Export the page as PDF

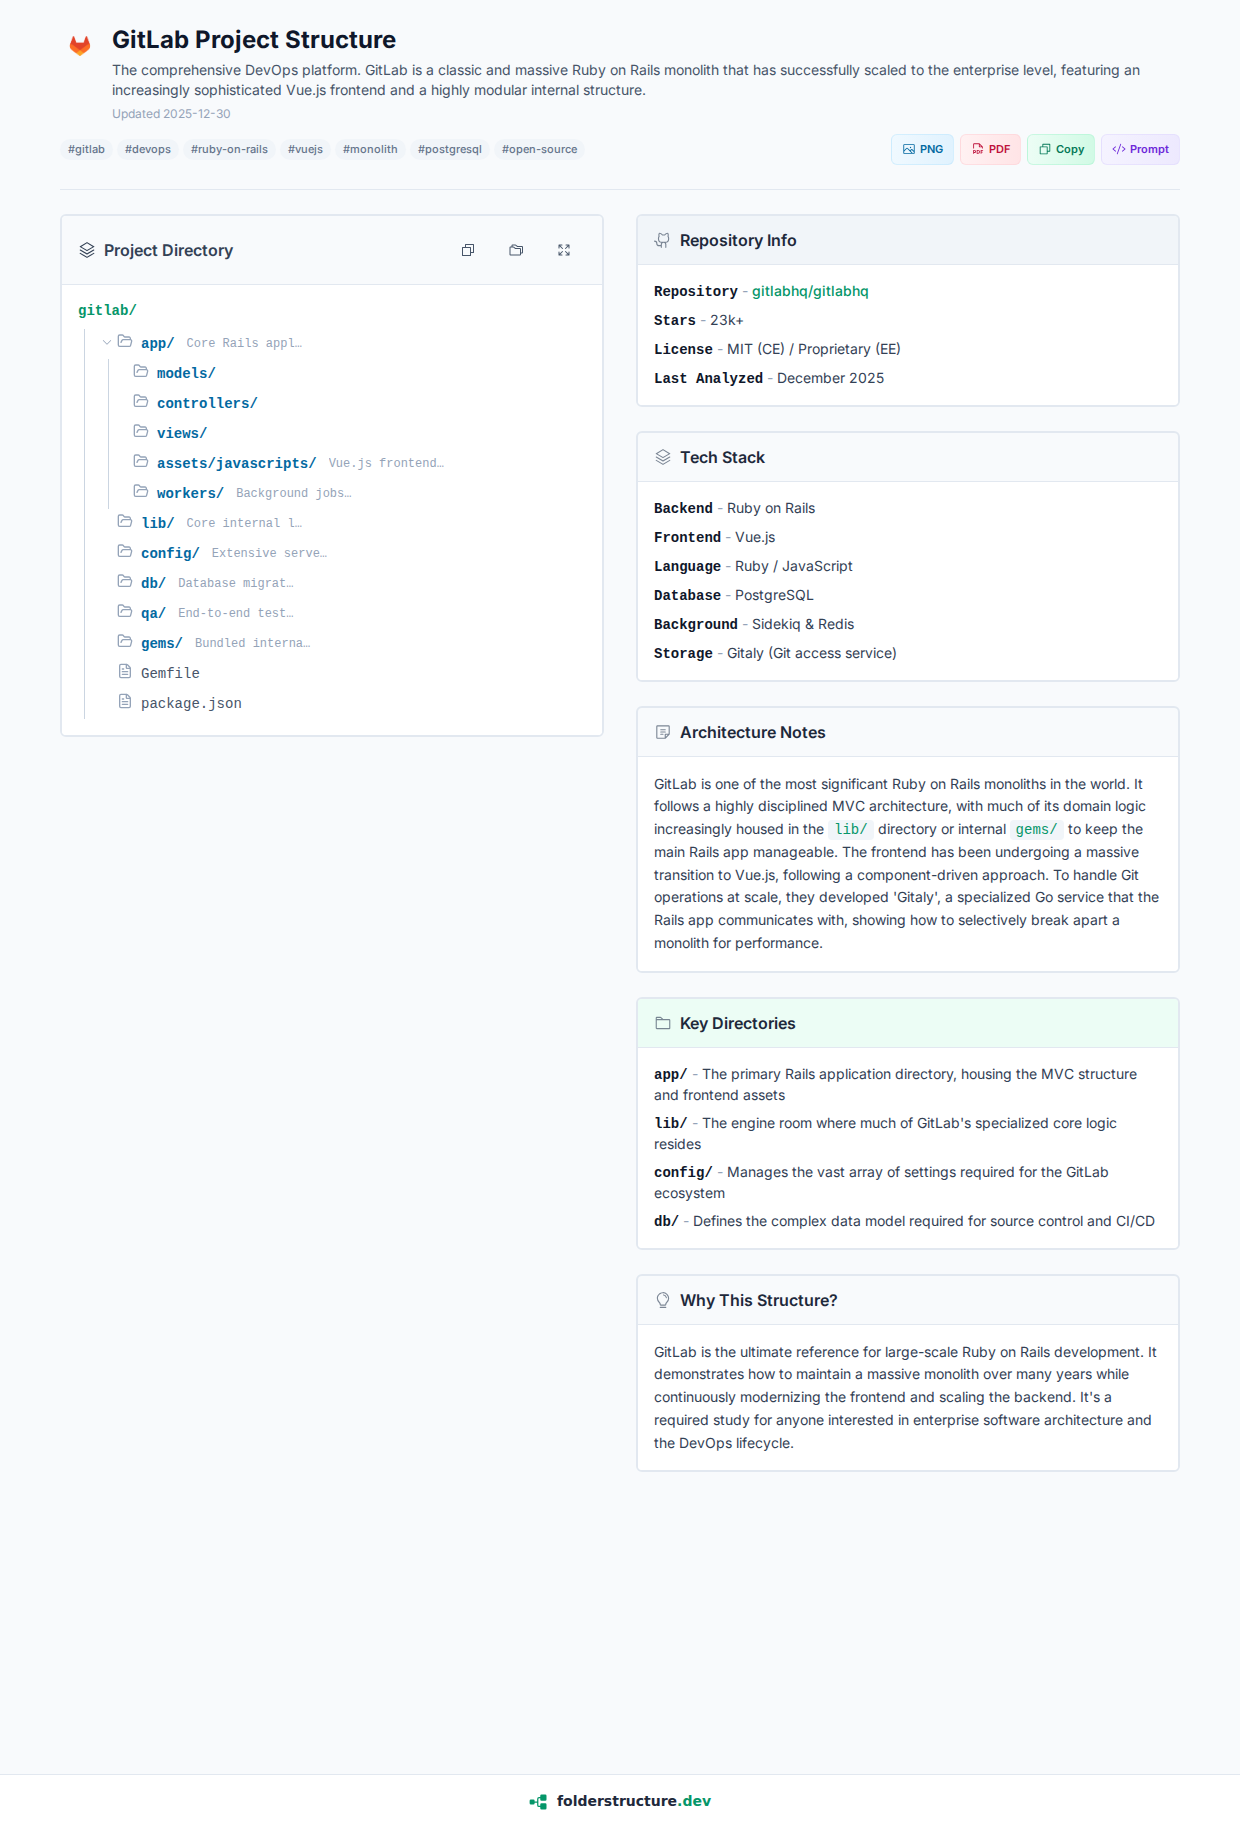click(x=990, y=149)
